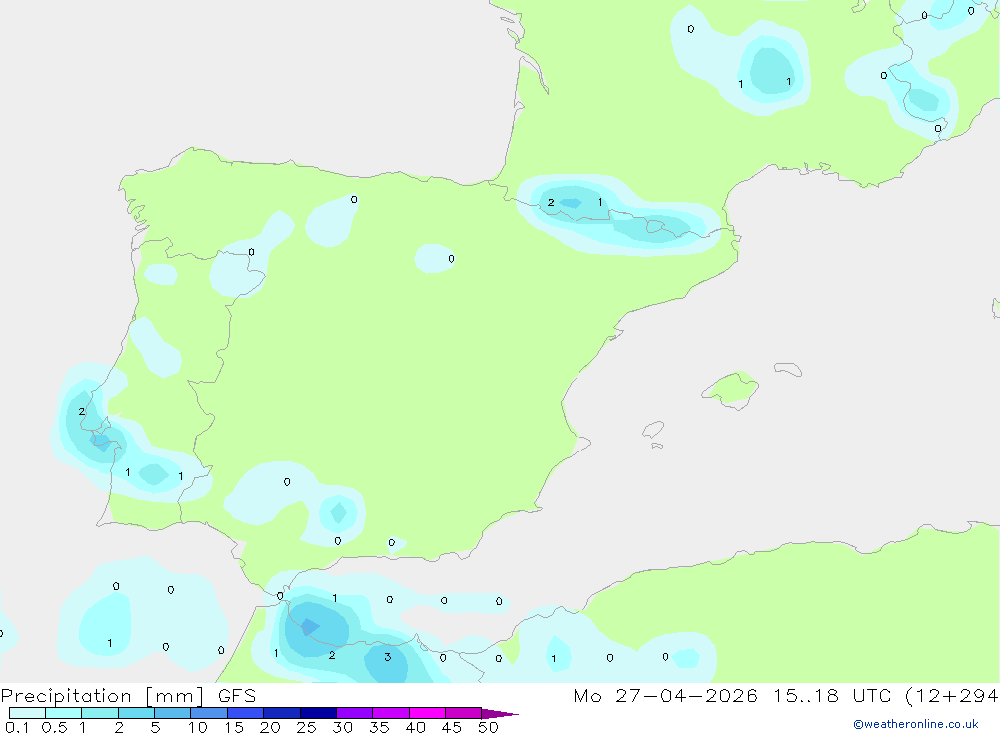Viewport: 1000px width, 733px height.
Task: Click the weekday 'Mo' label
Action: [587, 695]
